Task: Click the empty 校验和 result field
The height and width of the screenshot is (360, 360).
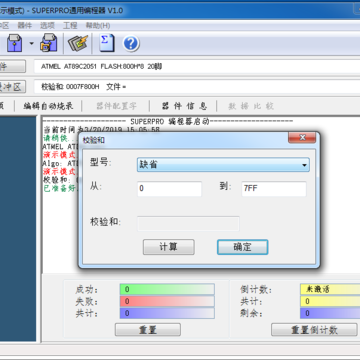Action: (188, 223)
